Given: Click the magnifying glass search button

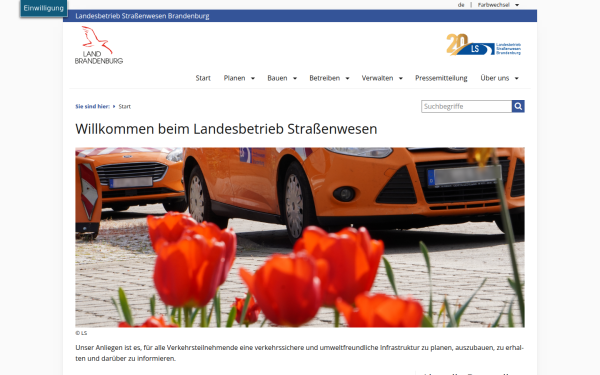Looking at the screenshot, I should click(x=518, y=106).
